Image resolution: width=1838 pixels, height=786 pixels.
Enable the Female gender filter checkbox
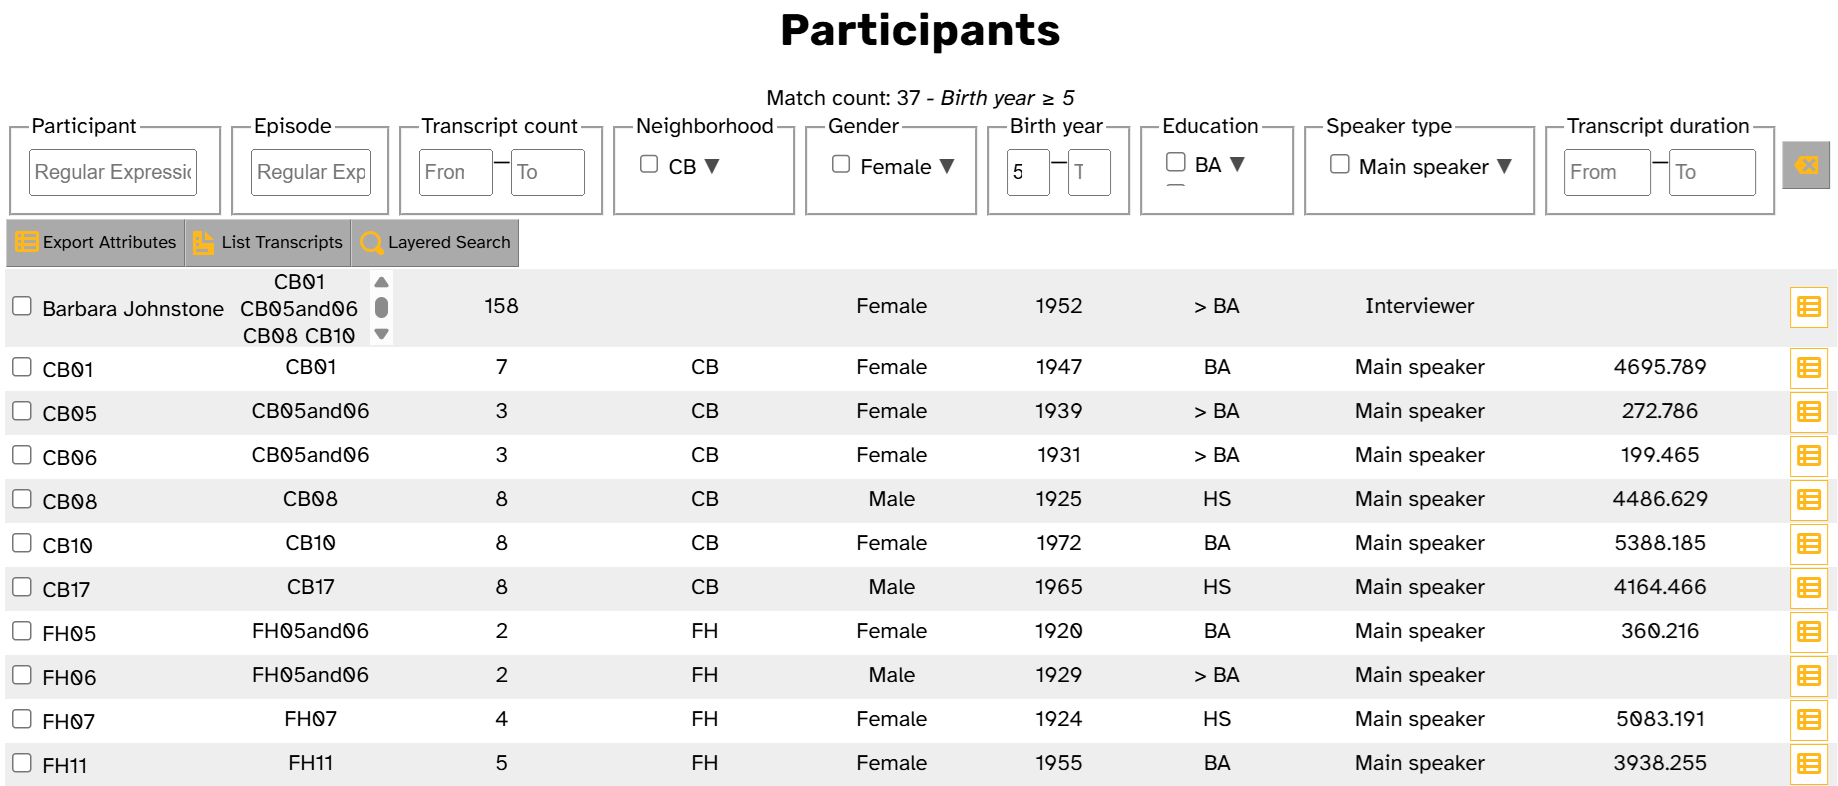point(841,164)
